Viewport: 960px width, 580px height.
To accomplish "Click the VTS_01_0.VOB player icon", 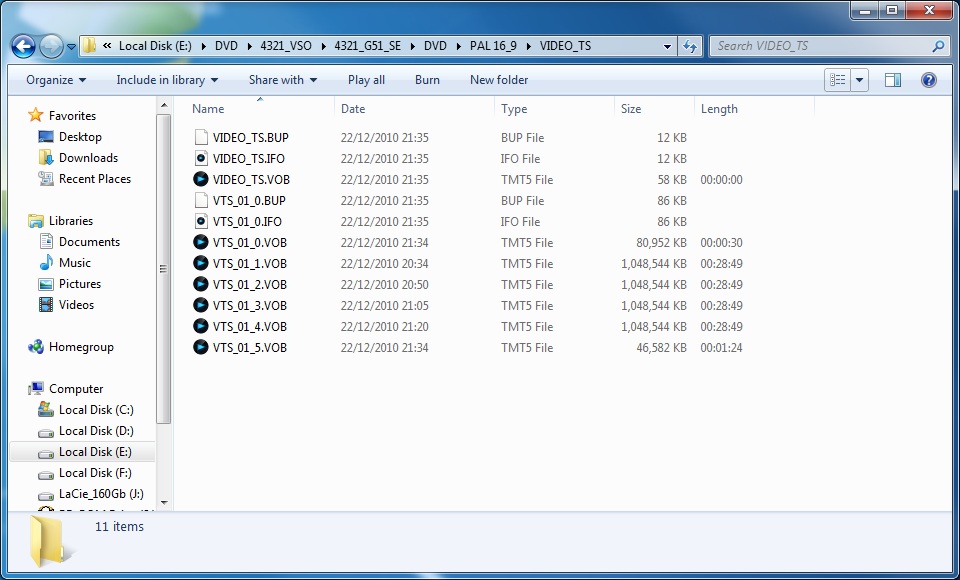I will [200, 242].
